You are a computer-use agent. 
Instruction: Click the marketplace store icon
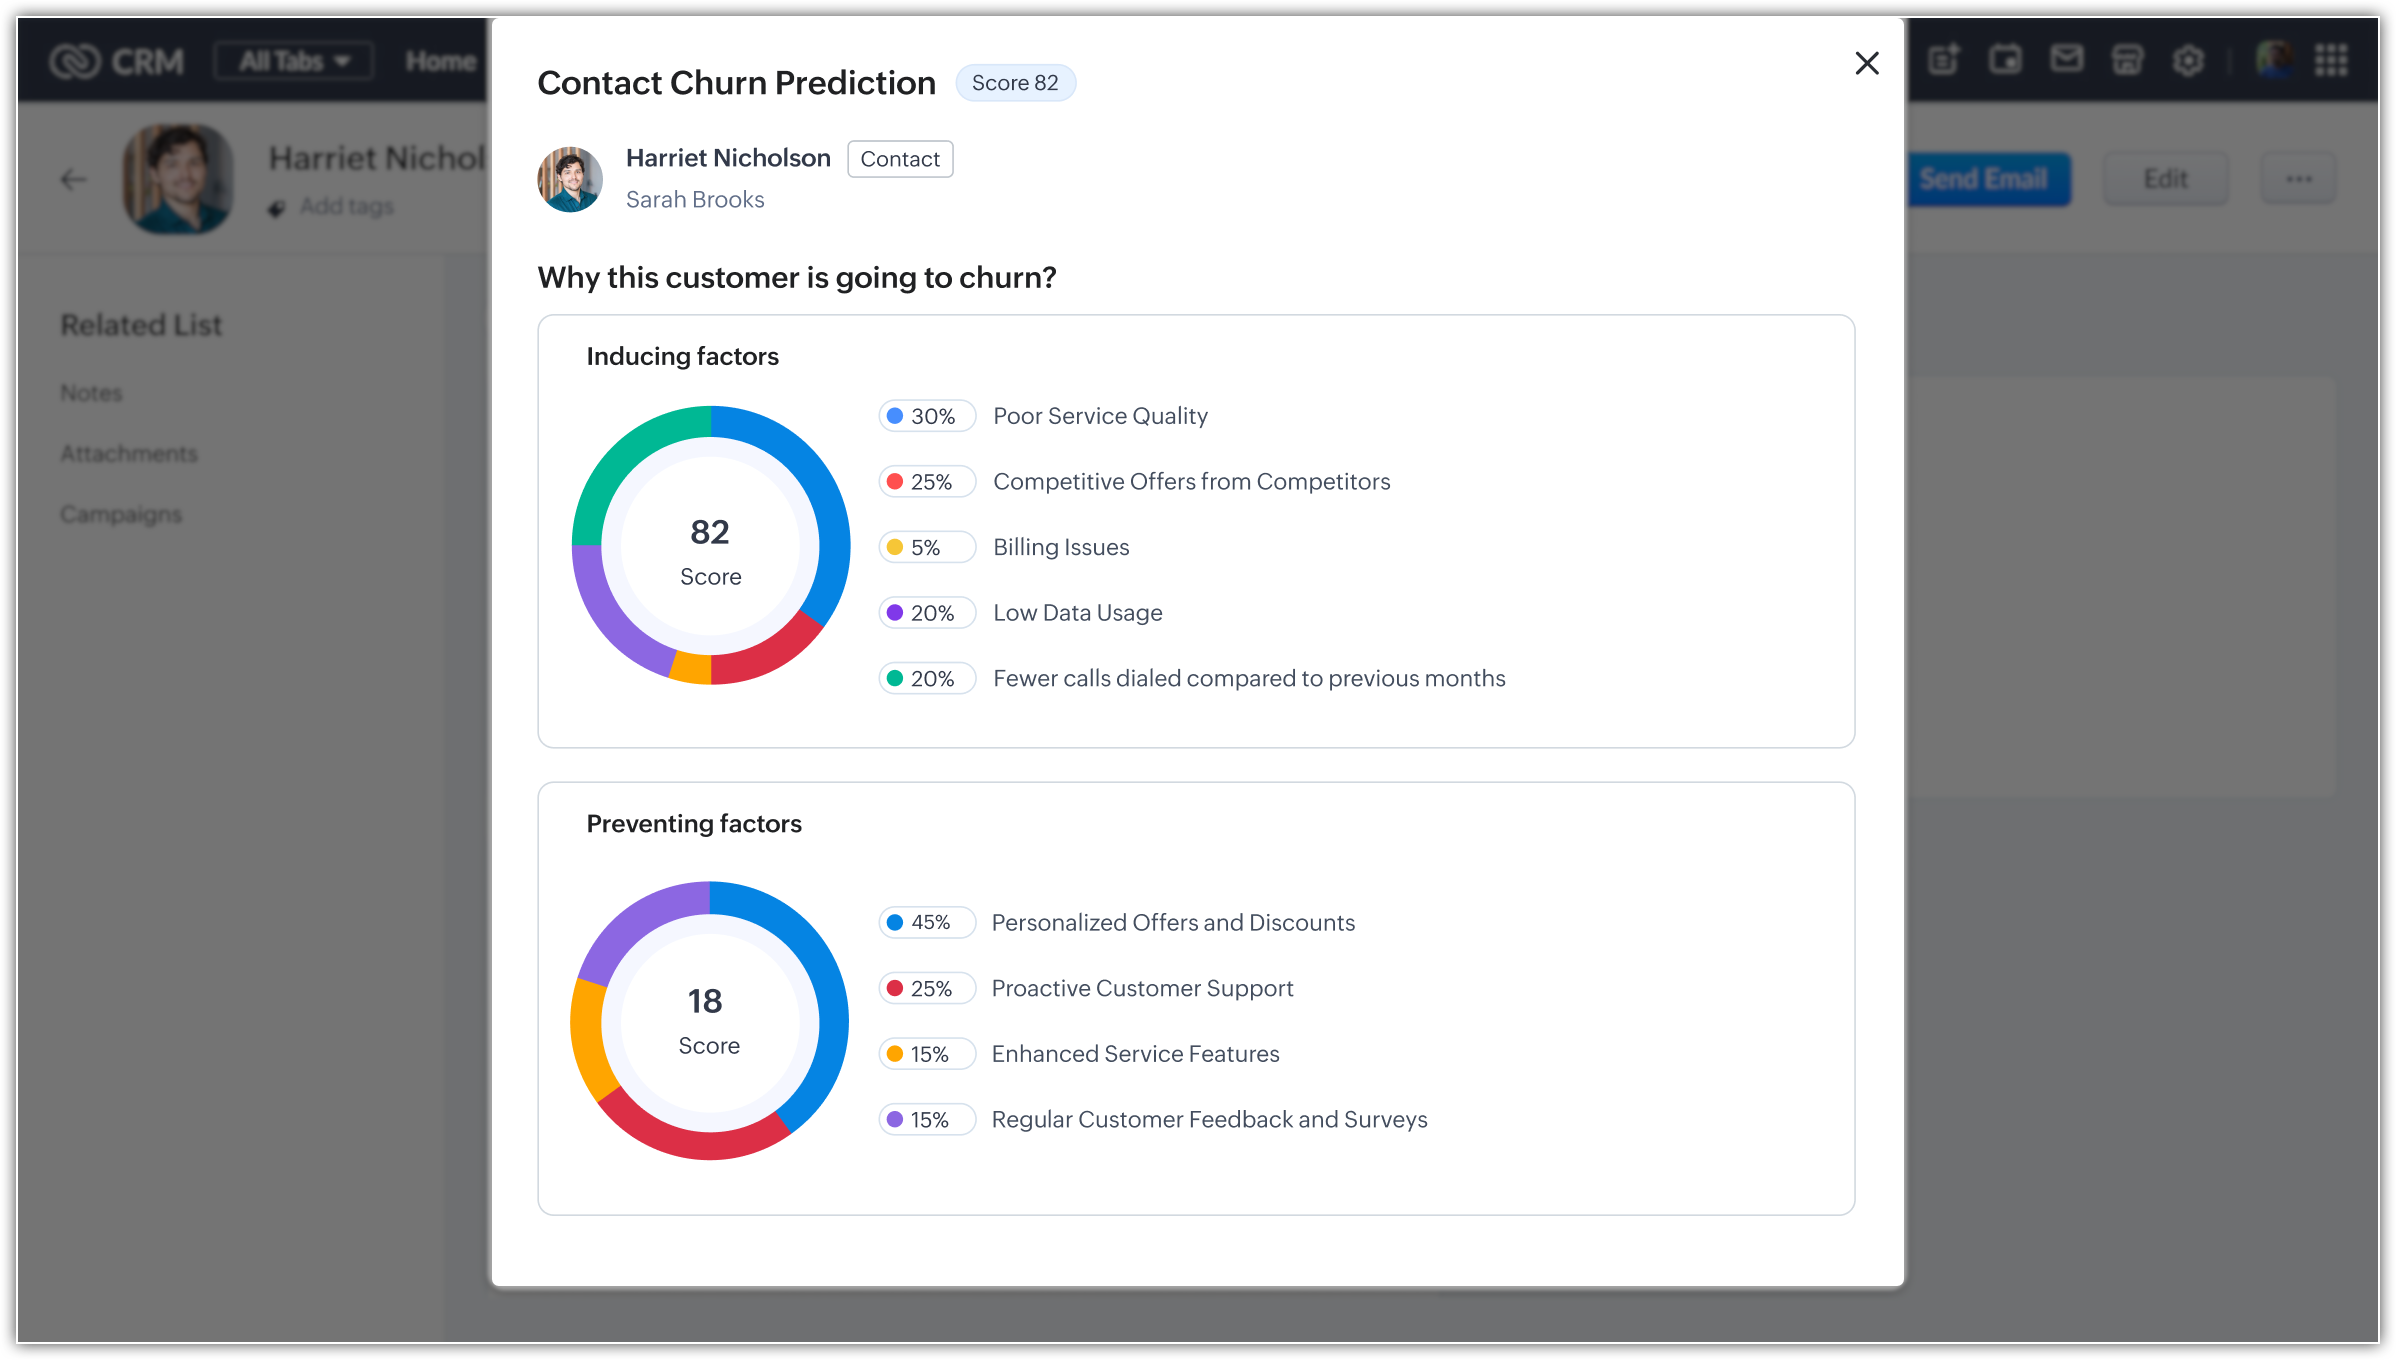pyautogui.click(x=2127, y=60)
